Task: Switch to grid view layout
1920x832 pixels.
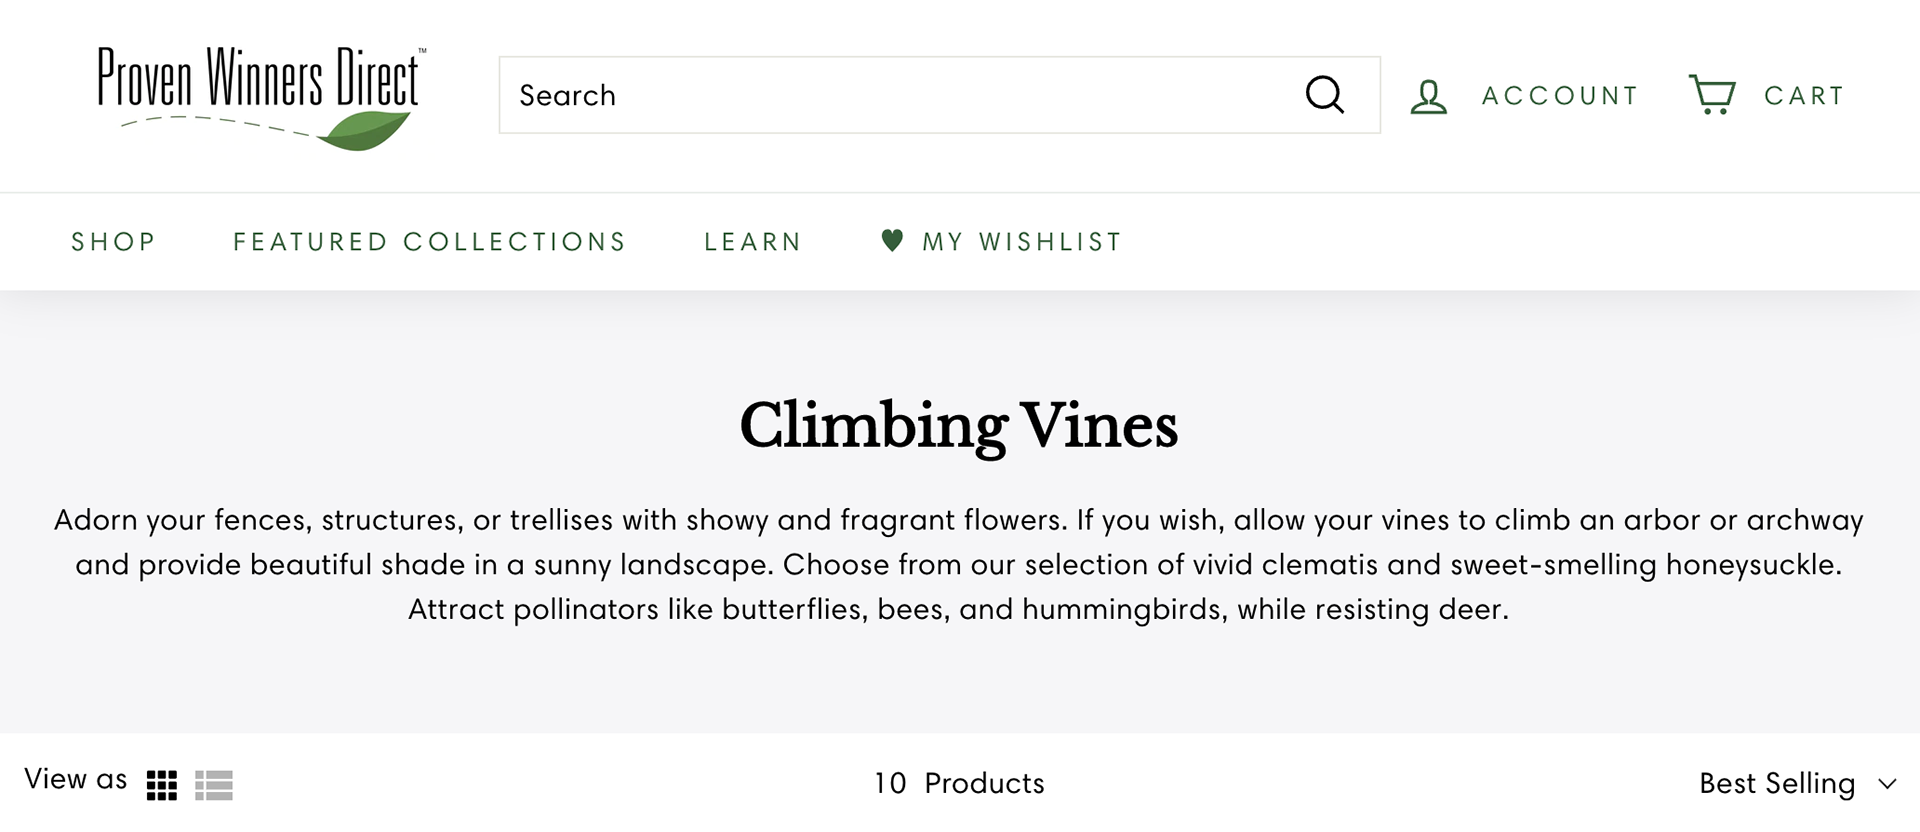Action: pos(162,785)
